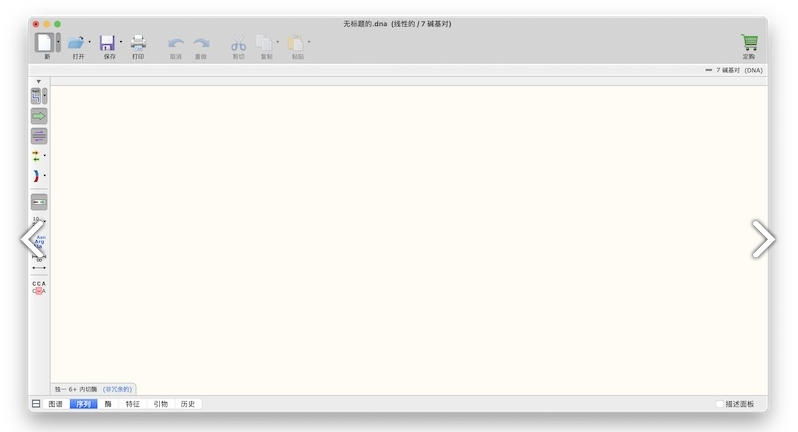Expand the 粘贴 dropdown arrow
Image resolution: width=798 pixels, height=432 pixels.
[309, 42]
